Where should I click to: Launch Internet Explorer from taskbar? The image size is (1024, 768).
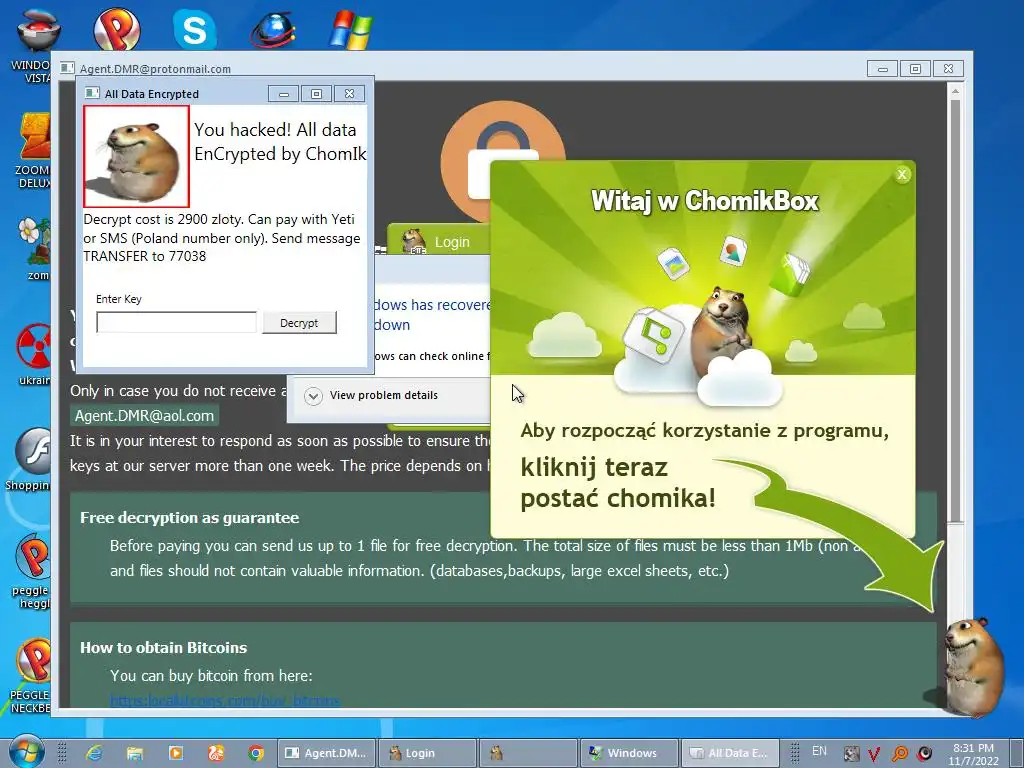95,753
